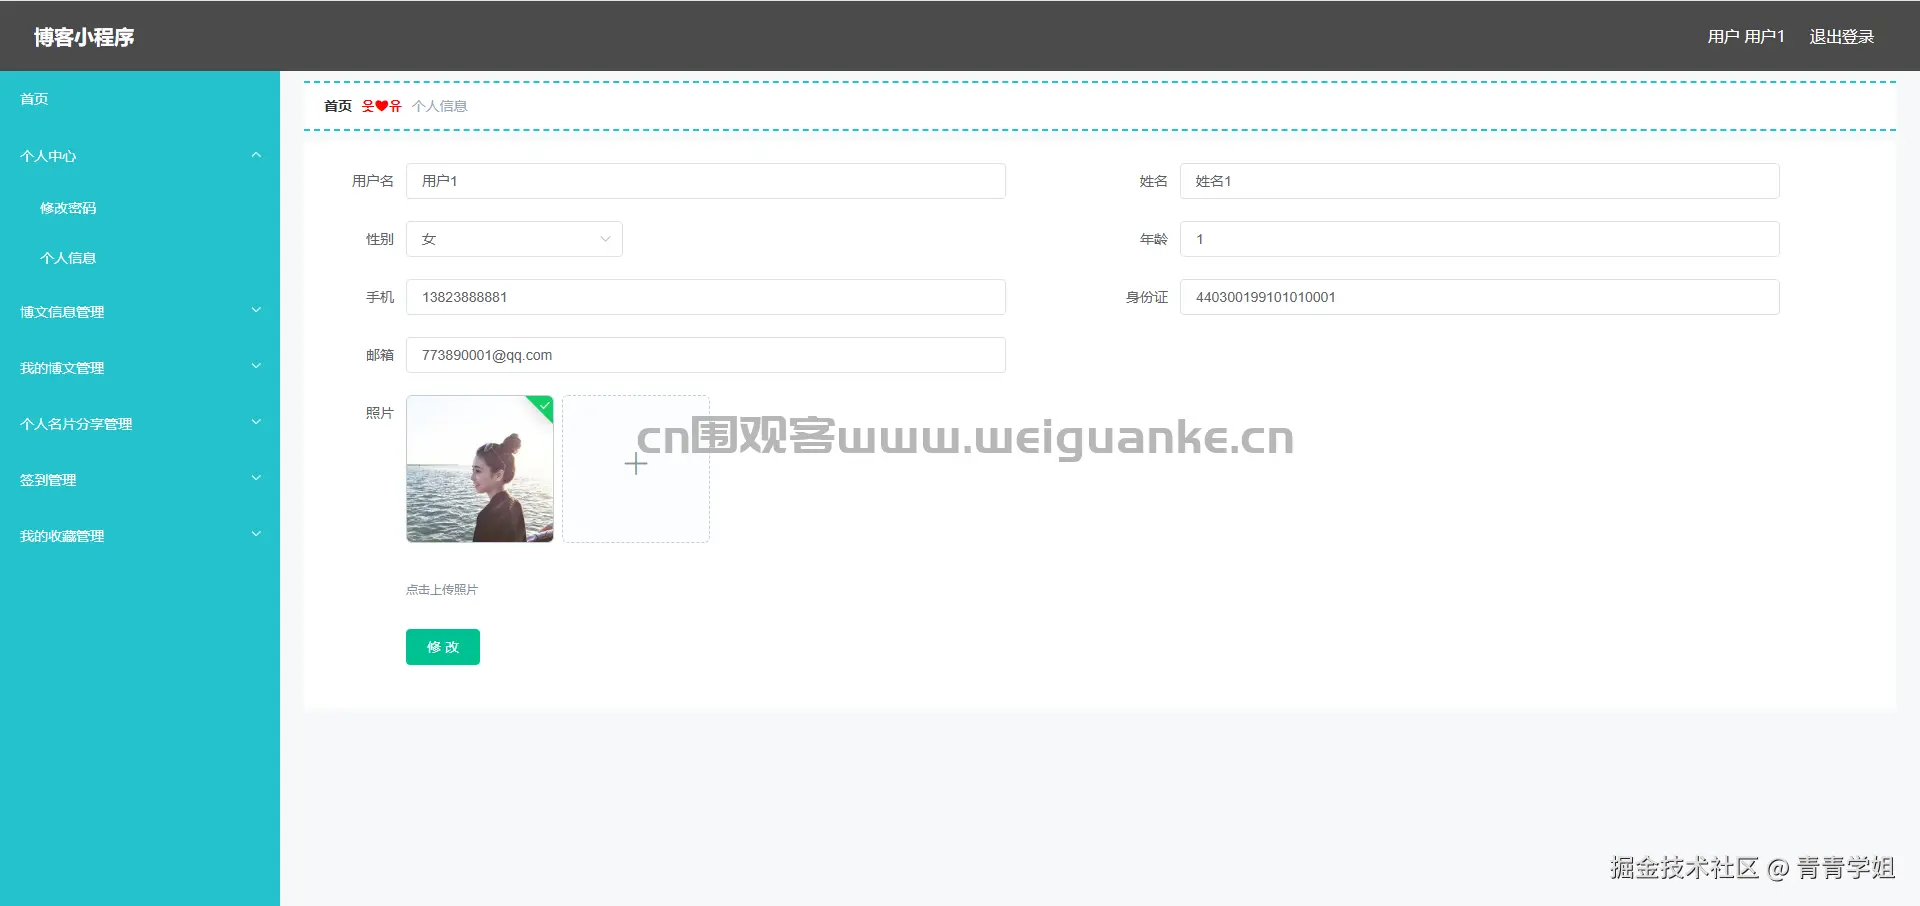Click the plus icon to upload photo

coord(636,464)
